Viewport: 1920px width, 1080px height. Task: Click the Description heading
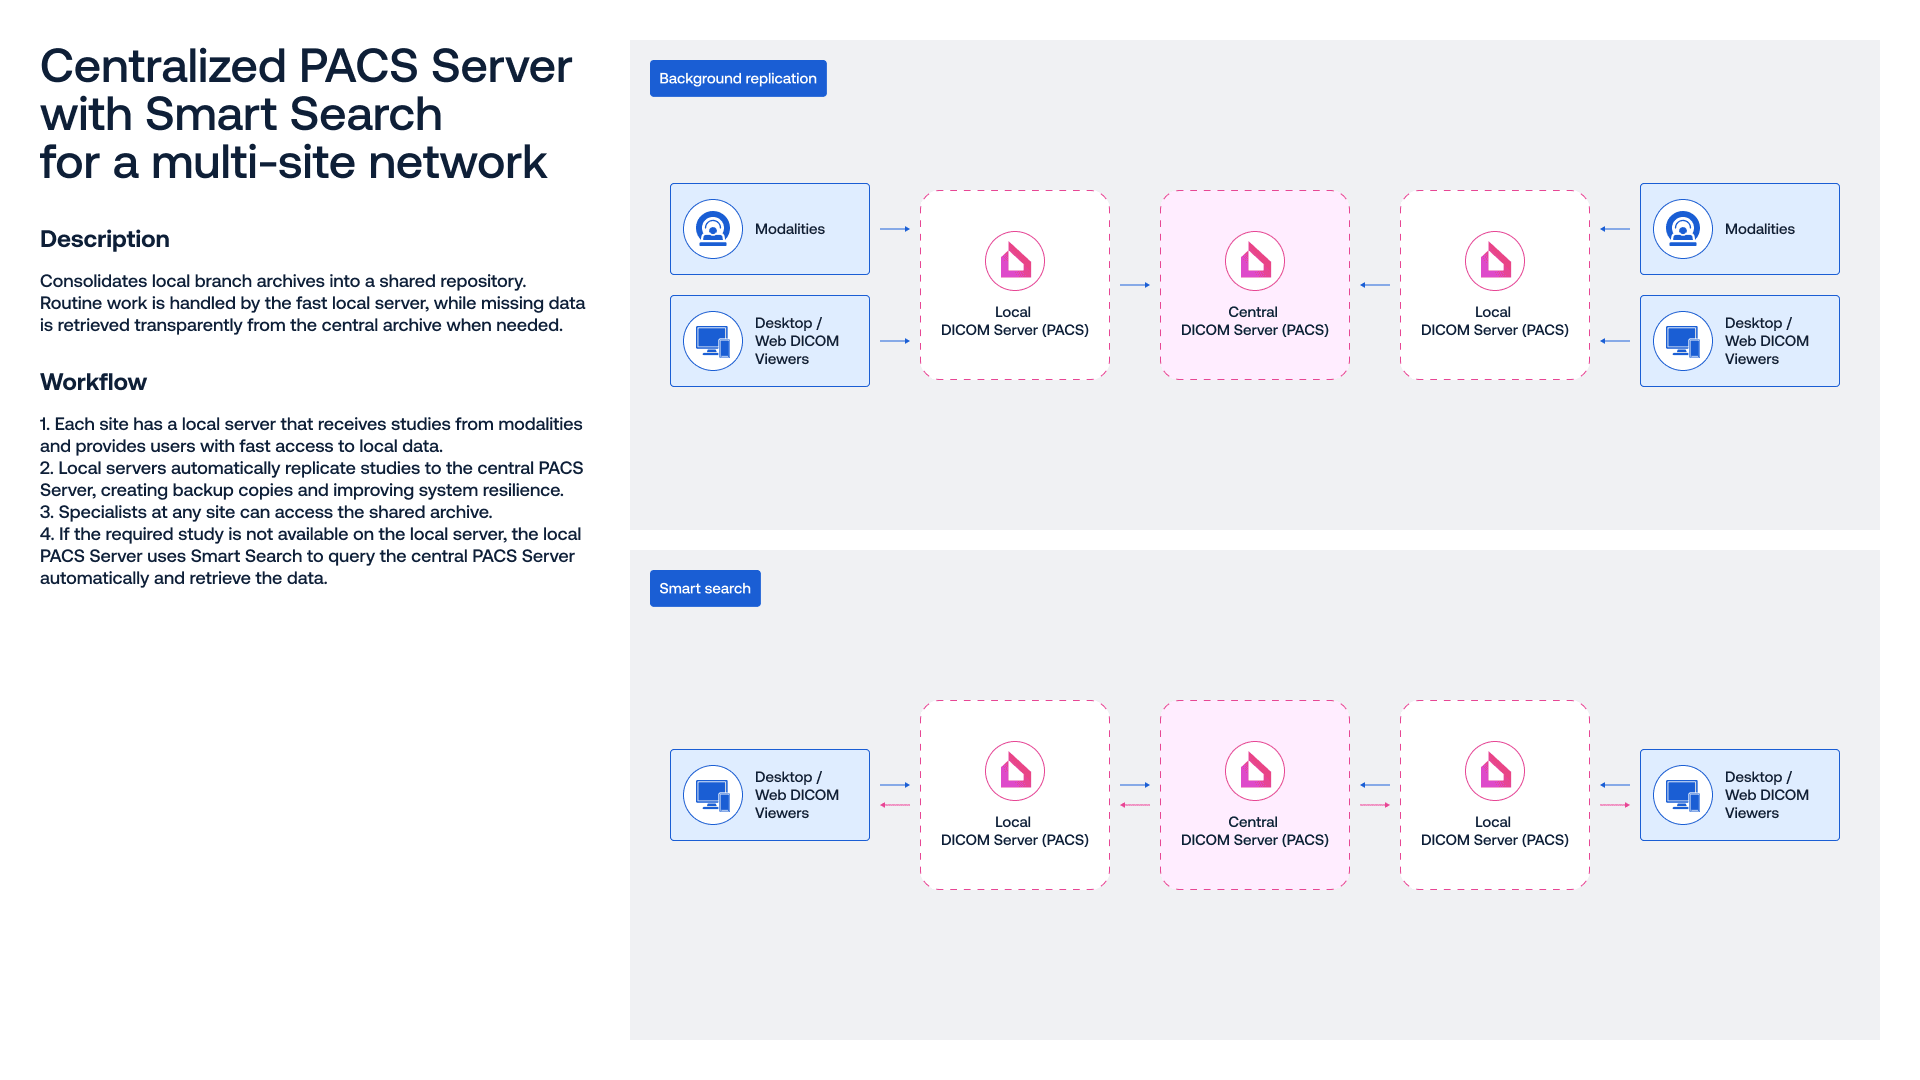click(x=105, y=239)
